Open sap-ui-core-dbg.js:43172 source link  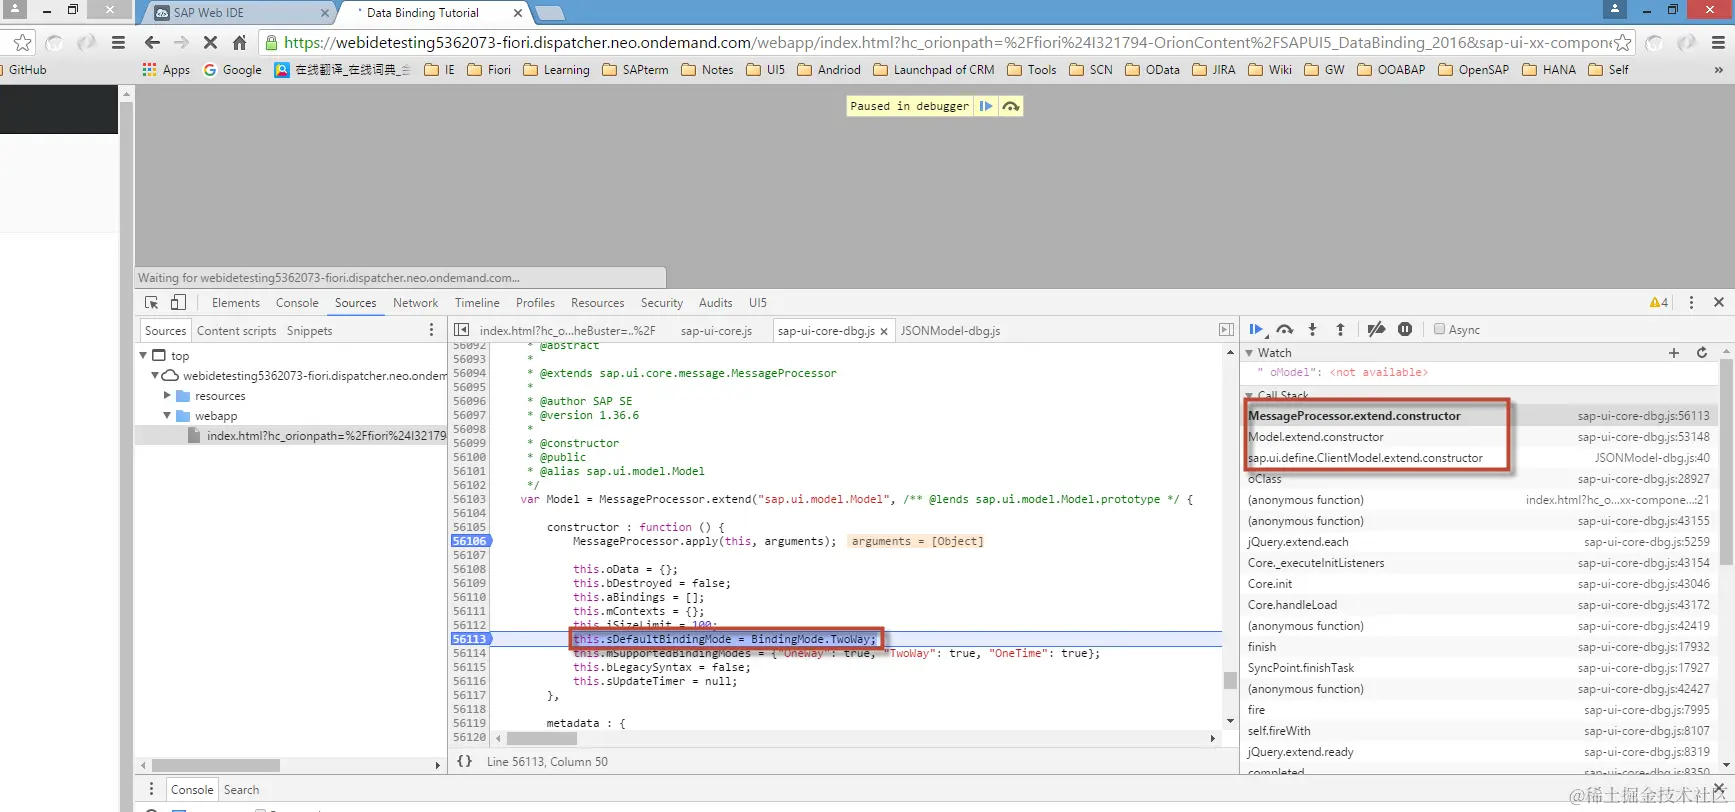click(x=1643, y=605)
